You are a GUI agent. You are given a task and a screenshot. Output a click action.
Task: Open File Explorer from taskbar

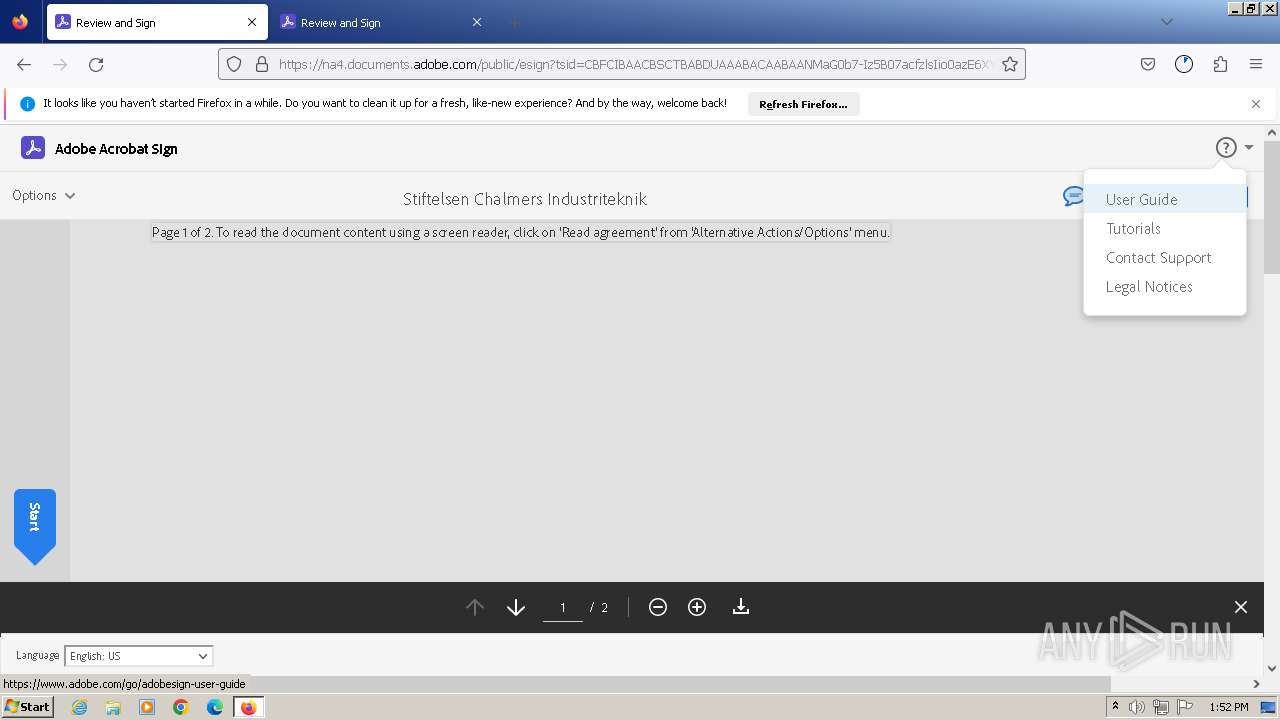tap(113, 707)
